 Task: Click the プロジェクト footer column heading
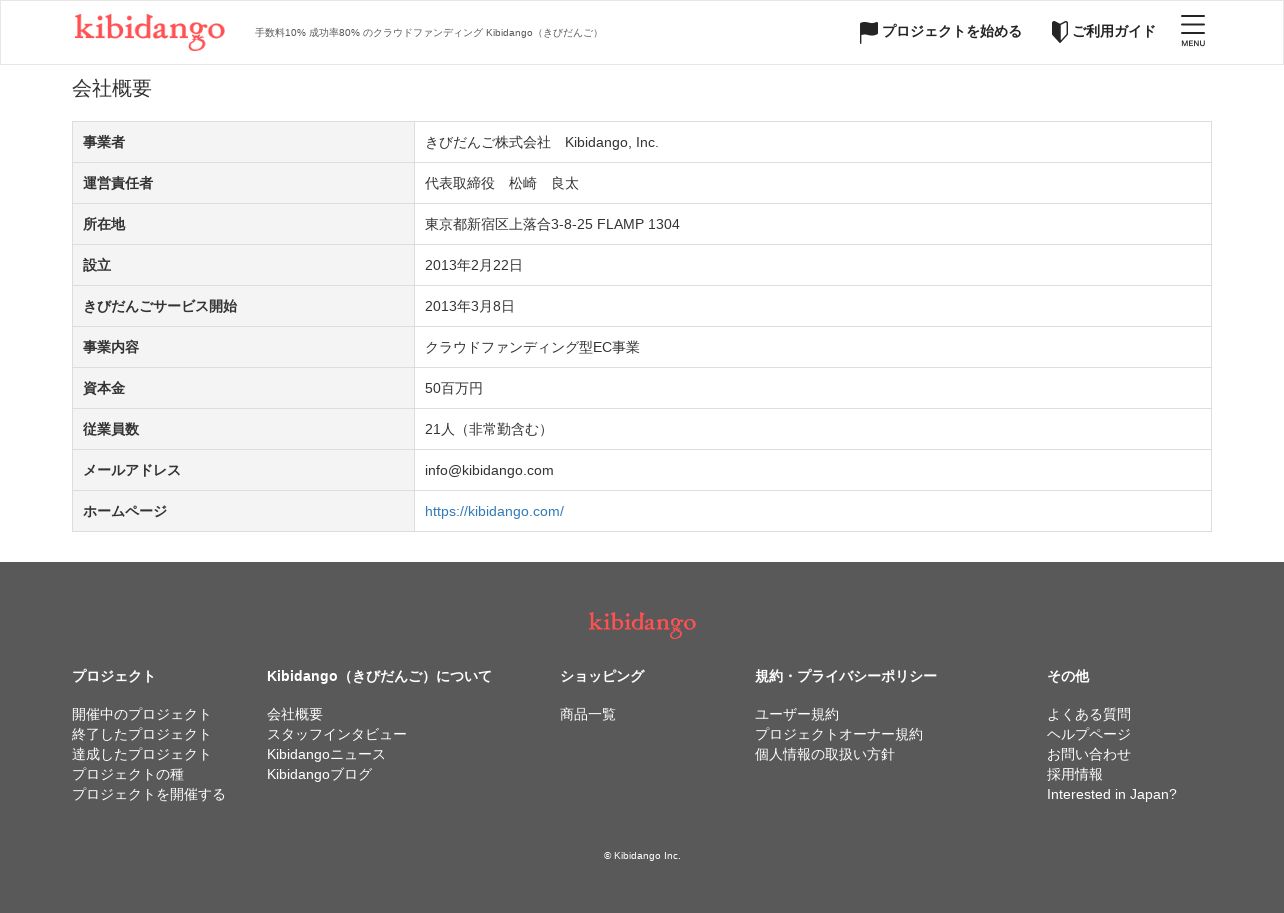point(114,676)
